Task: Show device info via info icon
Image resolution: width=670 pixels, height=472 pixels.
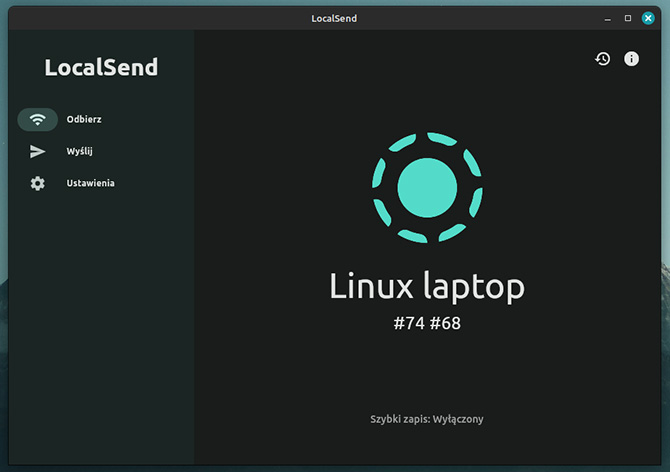Action: (x=632, y=59)
